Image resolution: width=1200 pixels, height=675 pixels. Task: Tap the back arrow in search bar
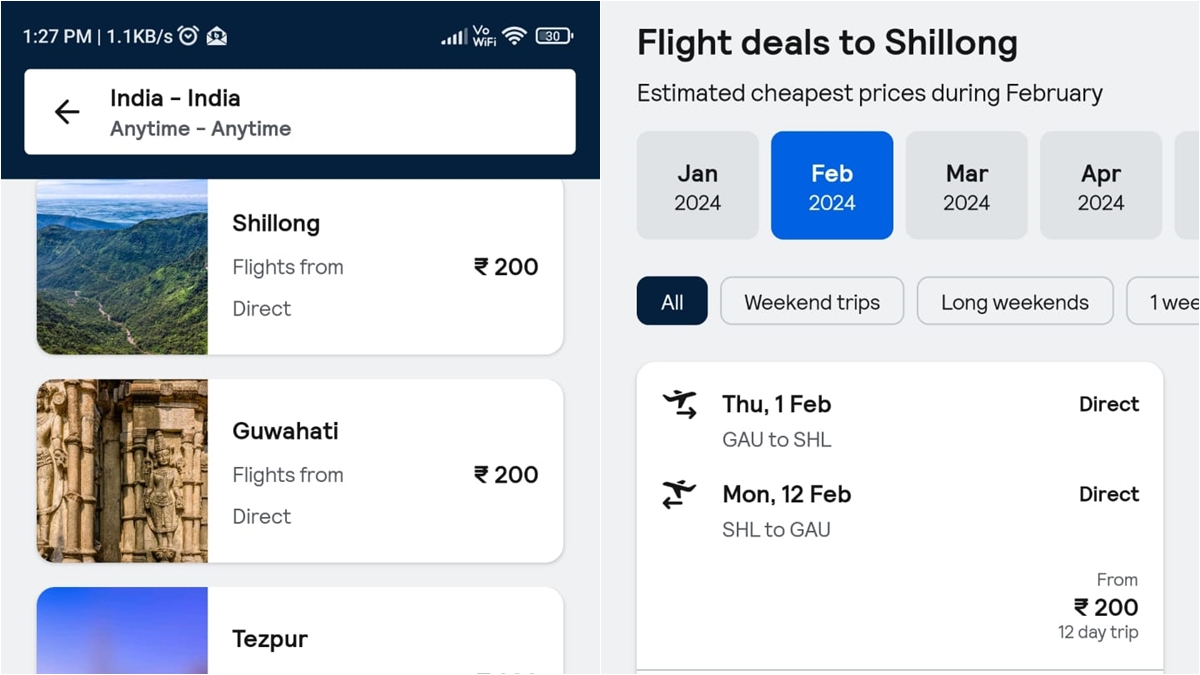67,112
